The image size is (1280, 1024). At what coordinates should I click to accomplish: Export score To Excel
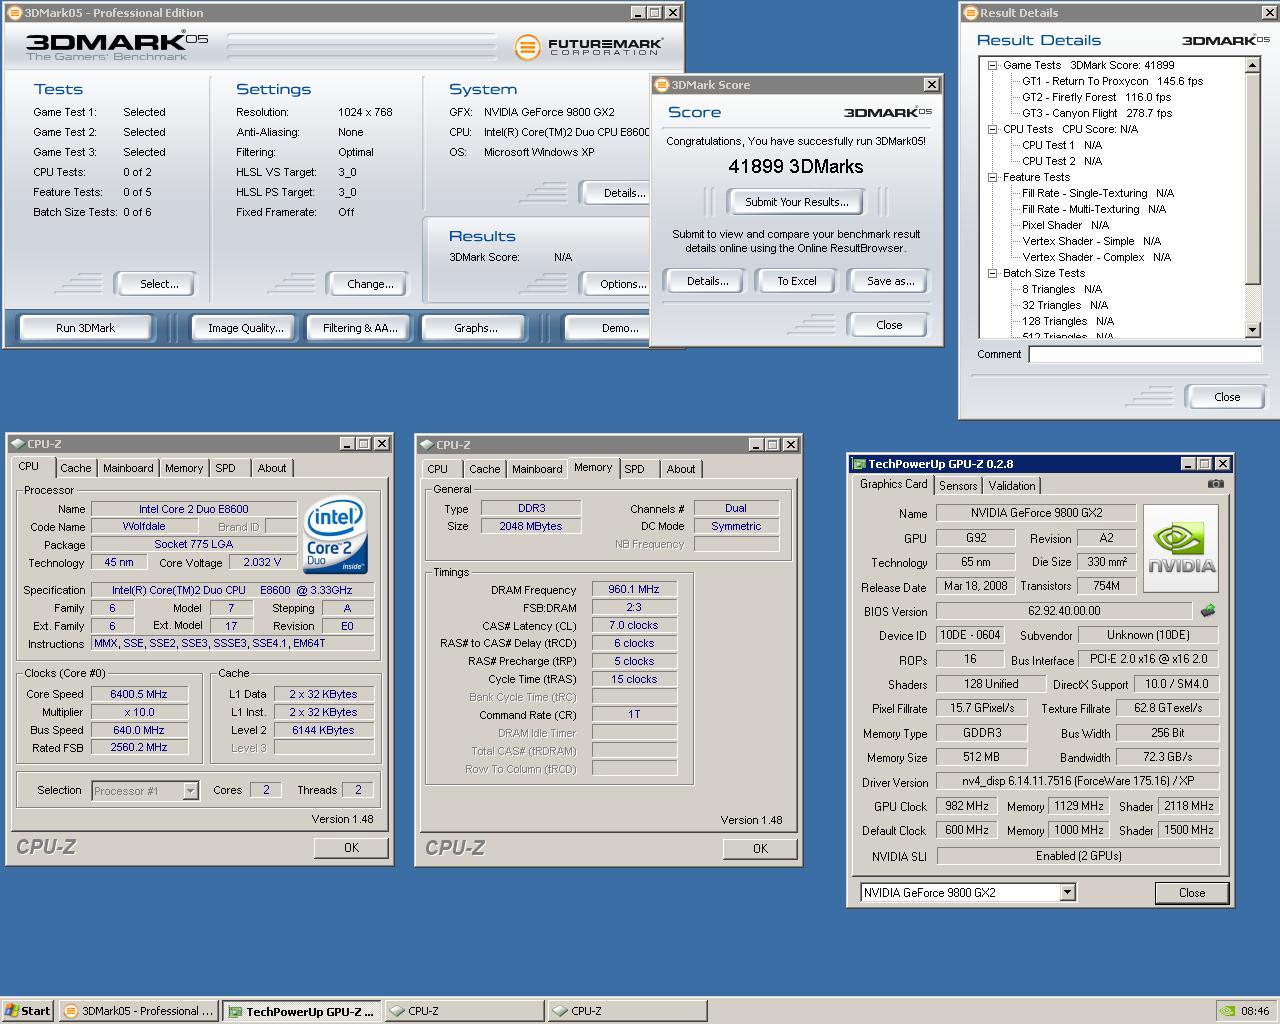797,281
